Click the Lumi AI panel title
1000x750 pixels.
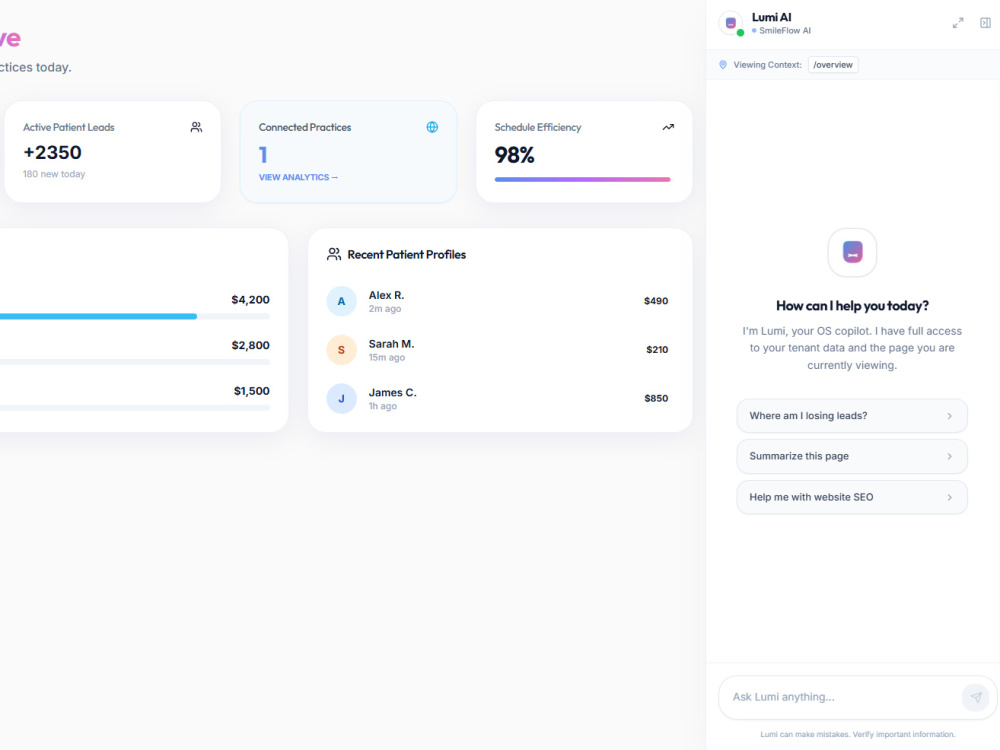(x=771, y=17)
